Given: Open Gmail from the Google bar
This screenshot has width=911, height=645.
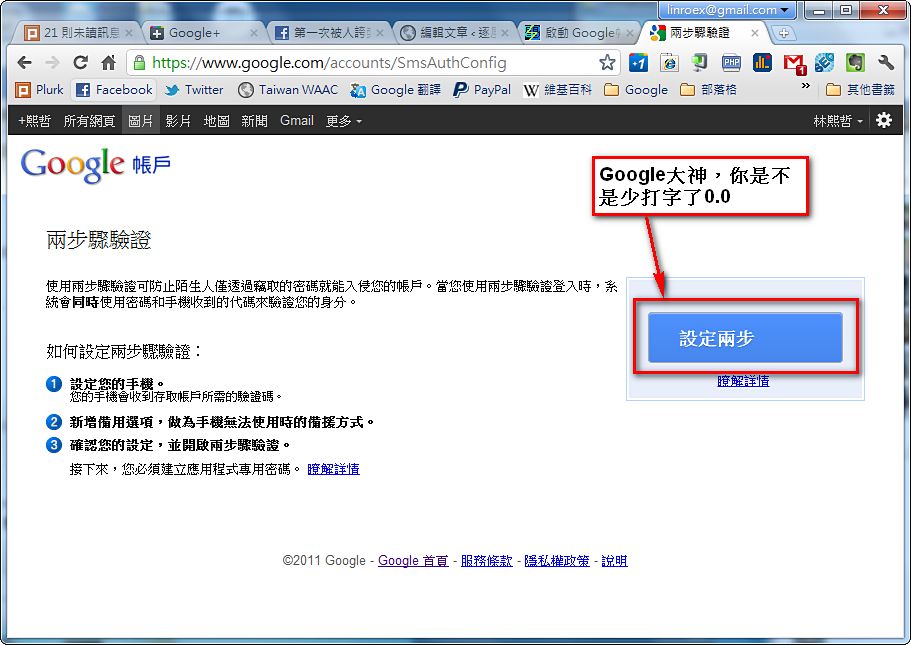Looking at the screenshot, I should pos(297,121).
